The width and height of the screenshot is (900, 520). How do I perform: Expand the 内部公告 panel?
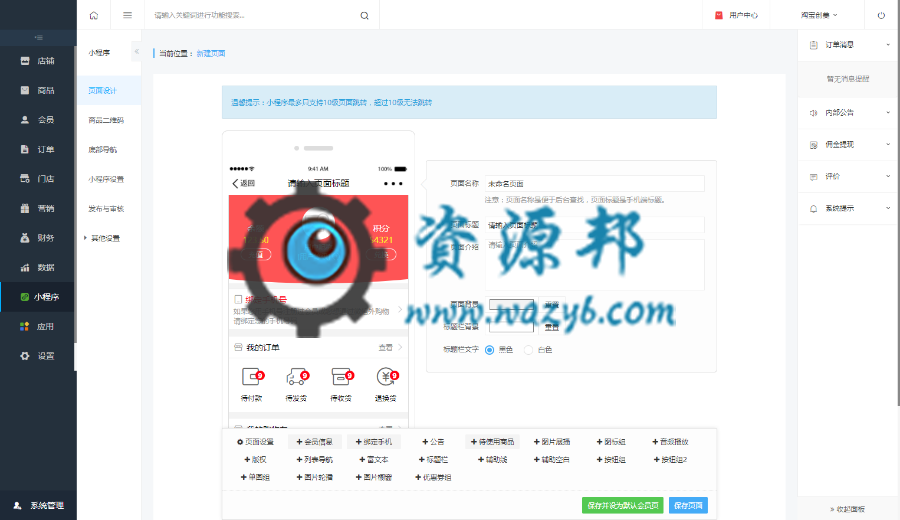[x=849, y=113]
